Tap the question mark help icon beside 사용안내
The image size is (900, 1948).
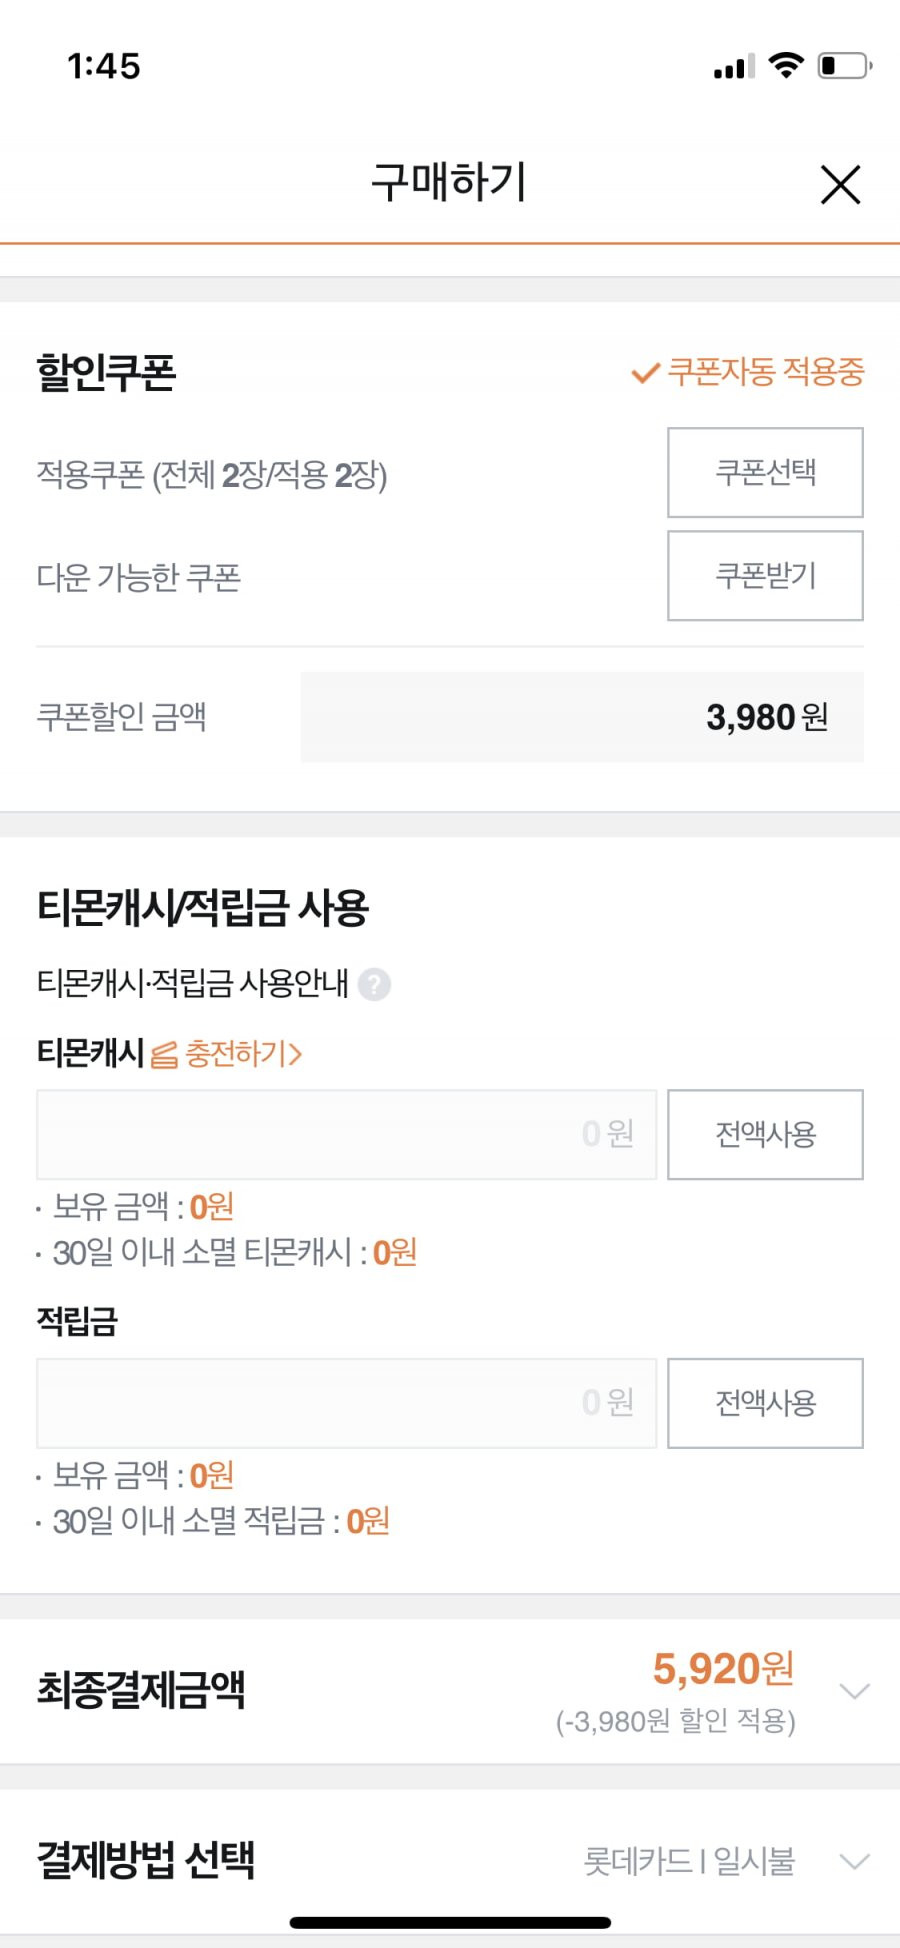pyautogui.click(x=375, y=985)
